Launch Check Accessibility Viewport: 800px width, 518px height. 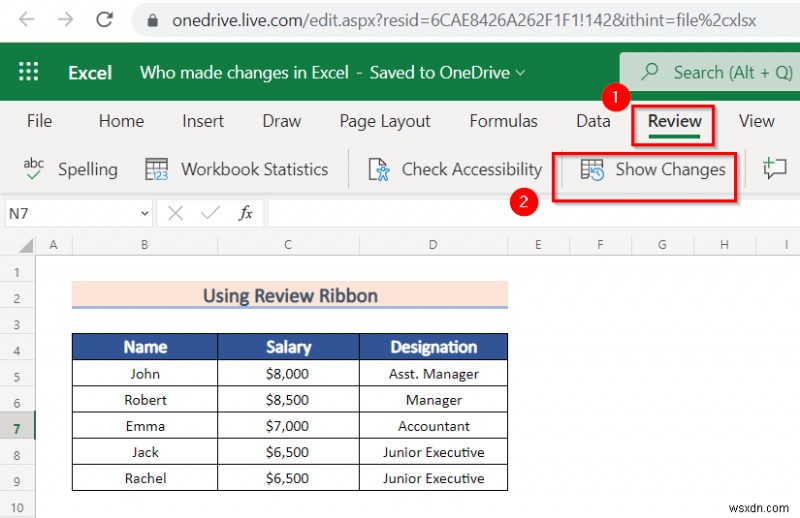point(455,169)
